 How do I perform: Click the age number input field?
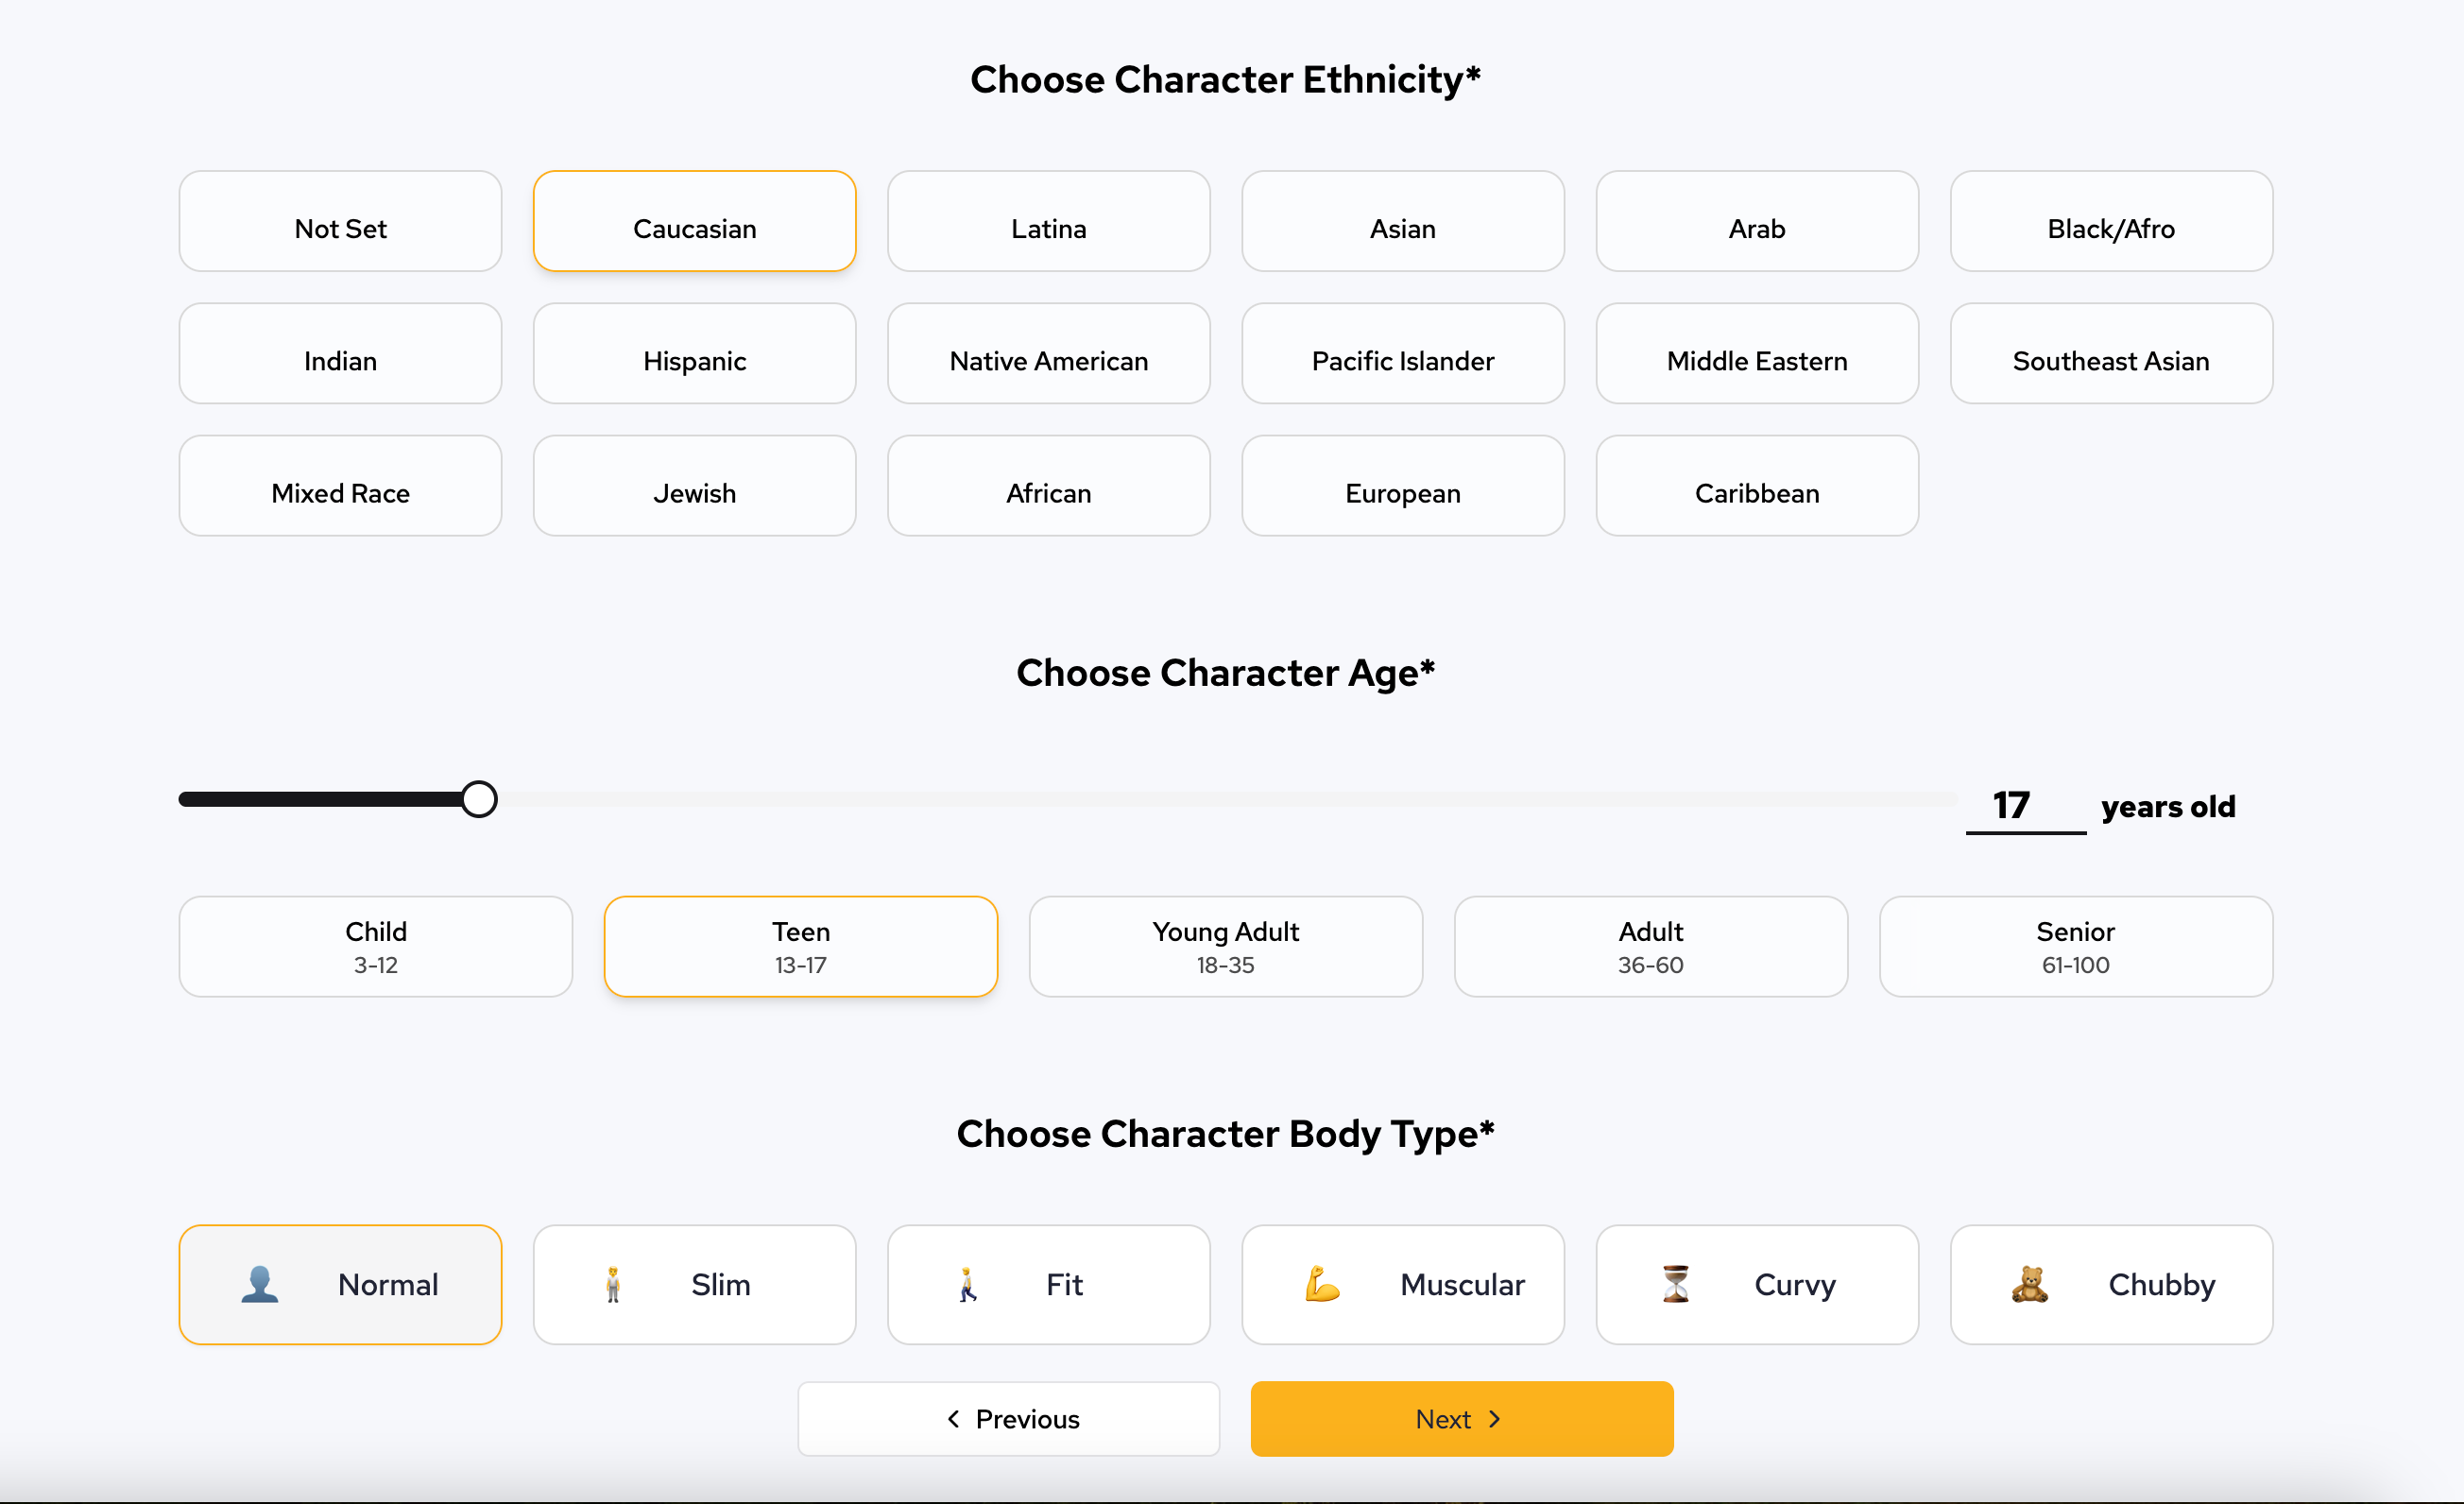(x=2024, y=806)
